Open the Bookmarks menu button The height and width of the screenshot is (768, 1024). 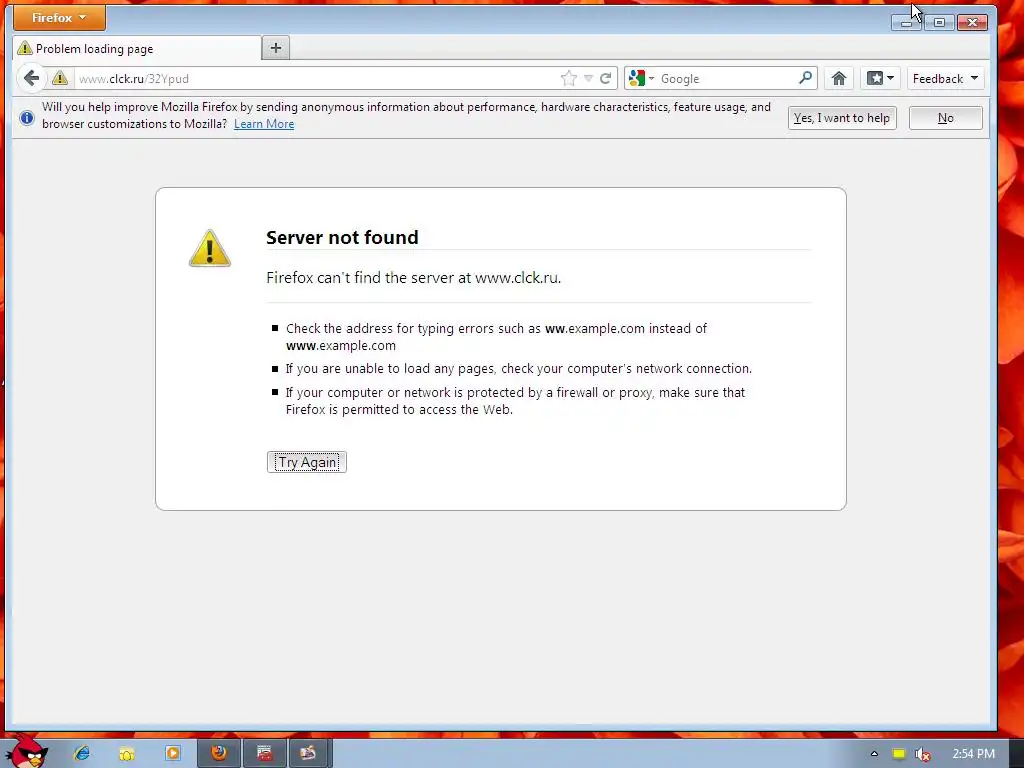pyautogui.click(x=881, y=78)
